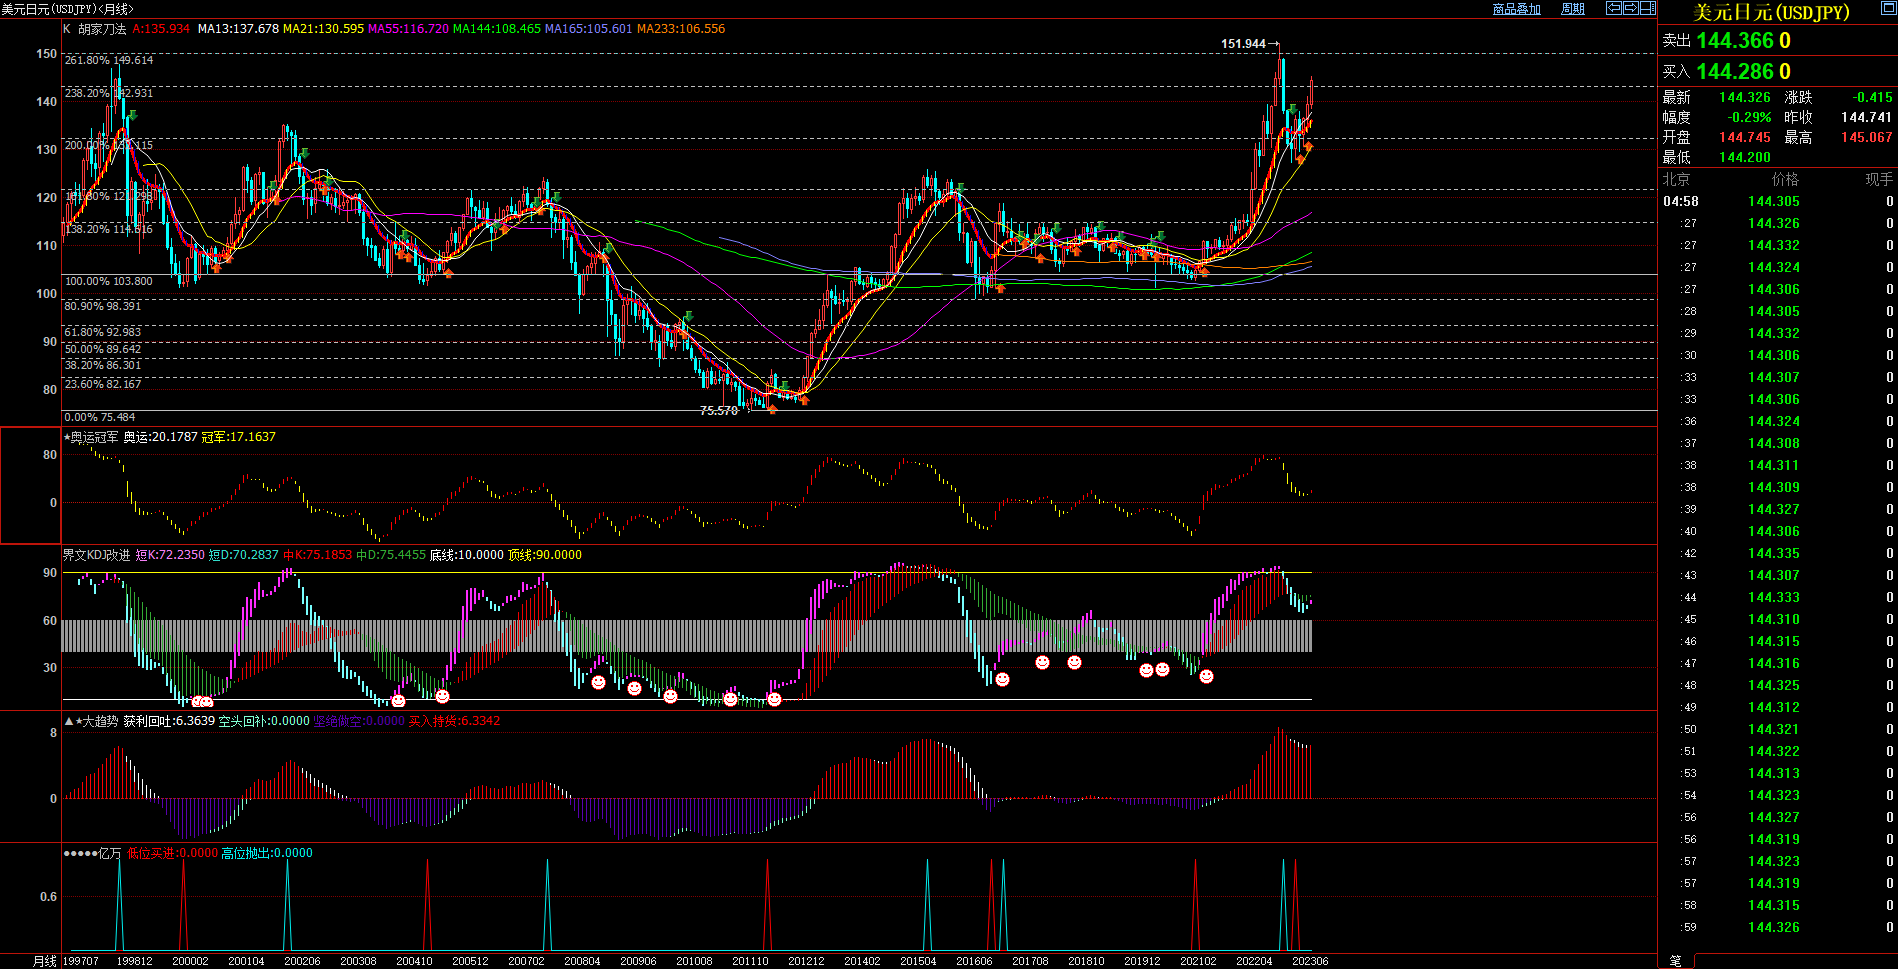Open the 商品叠加 overlay link
Image resolution: width=1898 pixels, height=969 pixels.
tap(1516, 9)
